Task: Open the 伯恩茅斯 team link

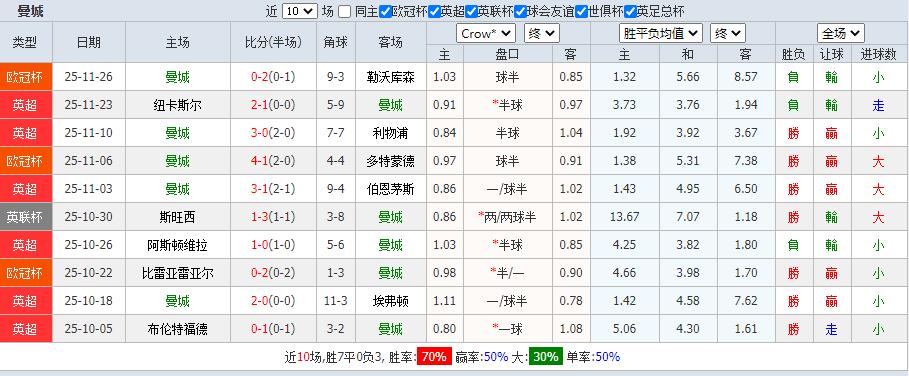Action: (x=391, y=189)
